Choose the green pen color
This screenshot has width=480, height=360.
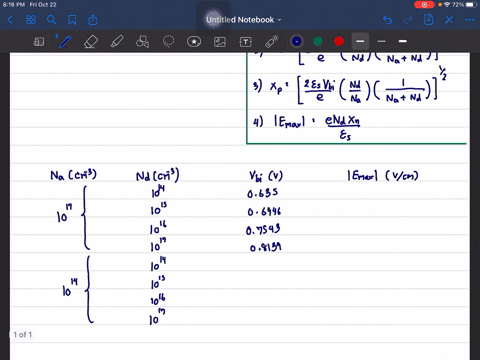coord(318,41)
